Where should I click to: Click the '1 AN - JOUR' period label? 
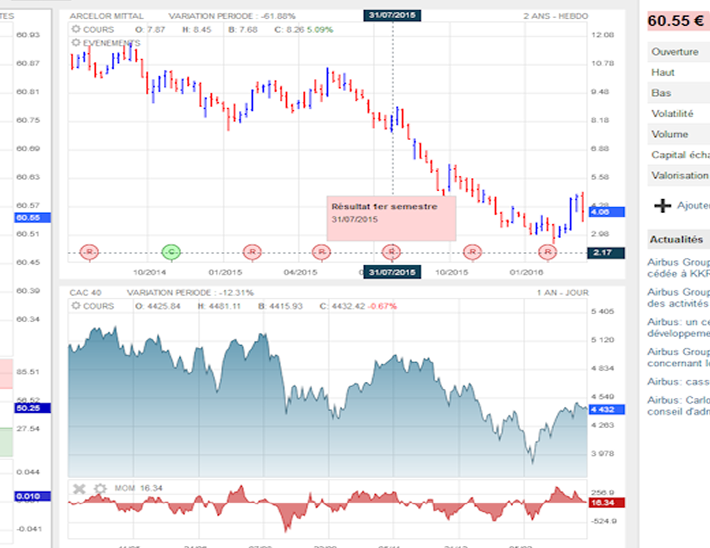click(562, 293)
